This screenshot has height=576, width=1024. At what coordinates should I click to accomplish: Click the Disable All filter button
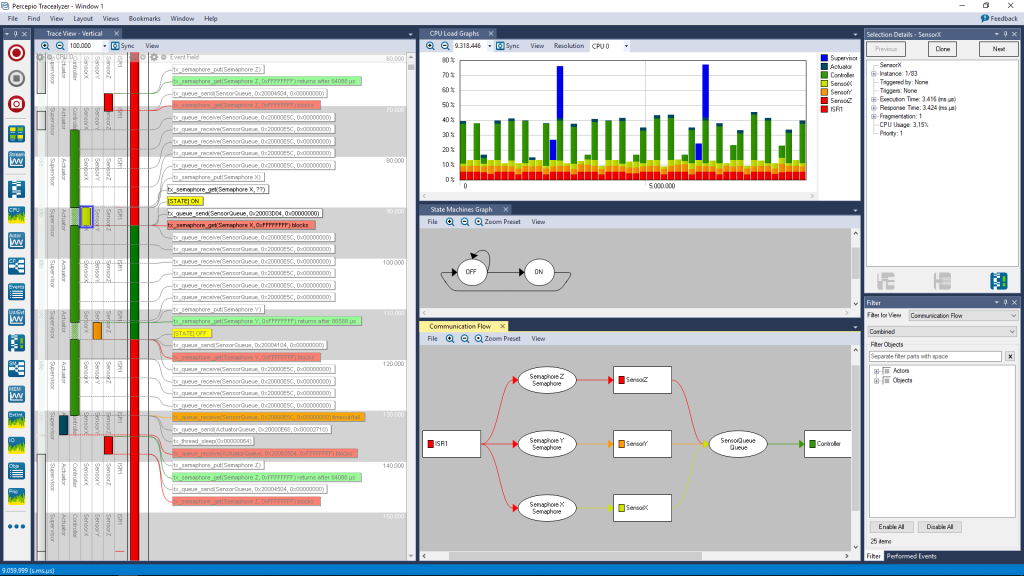pos(940,527)
